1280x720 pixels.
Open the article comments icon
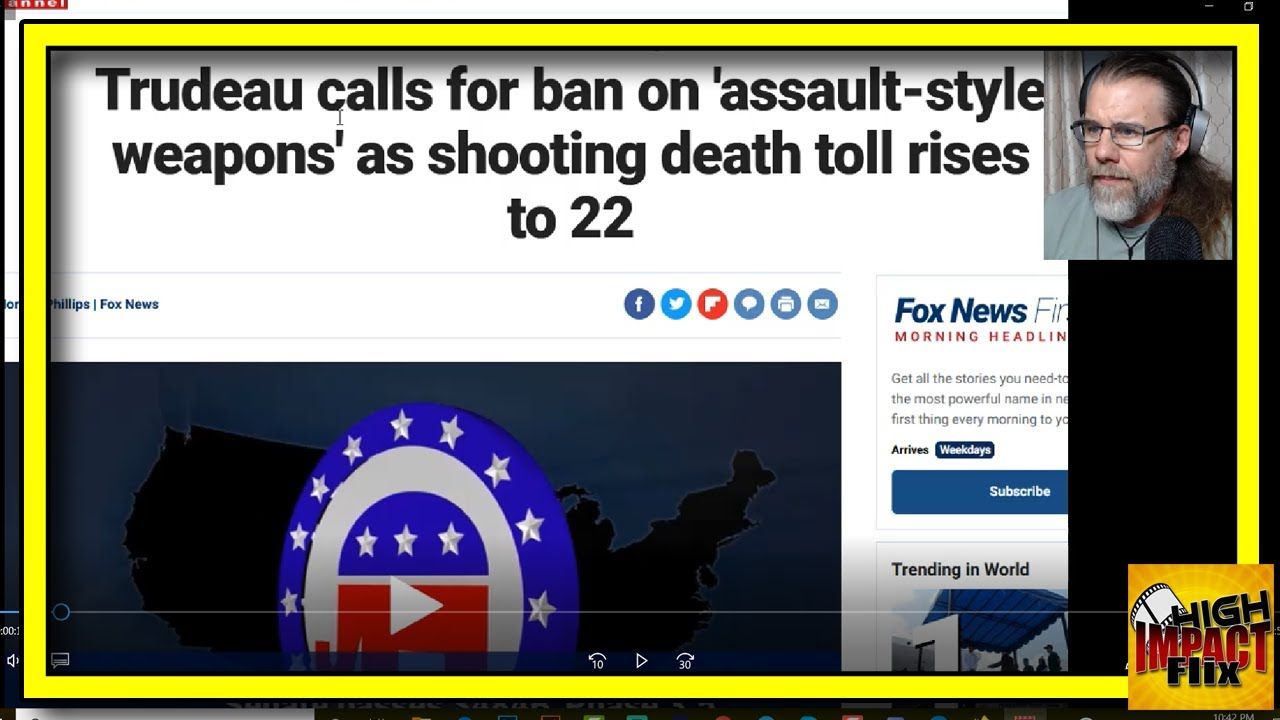749,304
